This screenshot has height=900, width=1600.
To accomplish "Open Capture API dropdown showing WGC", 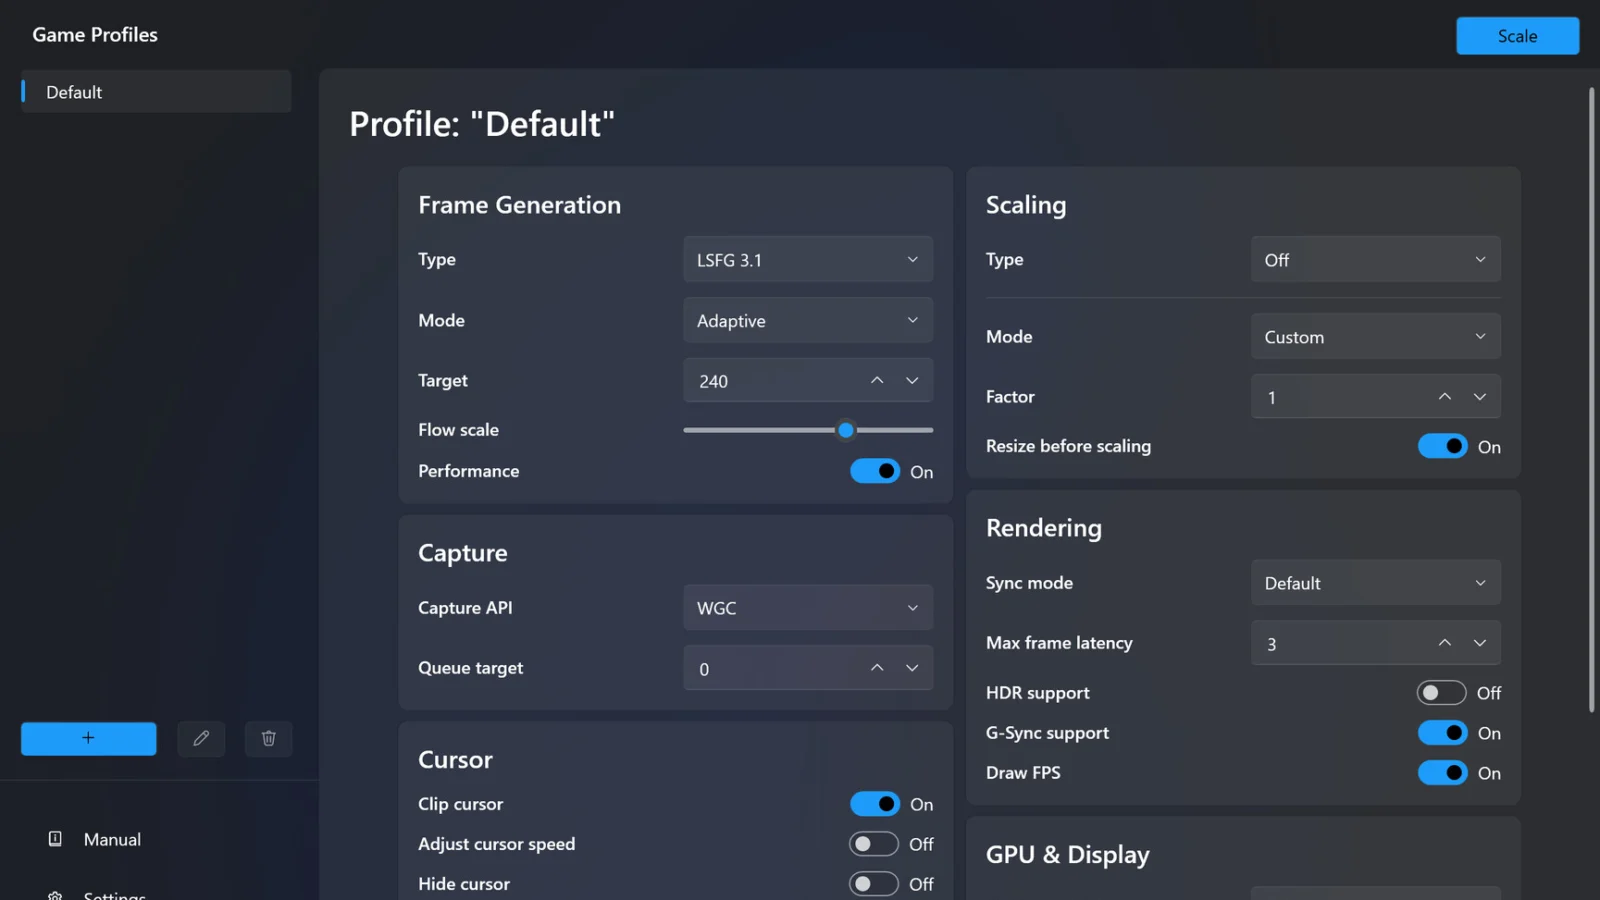I will pos(808,608).
